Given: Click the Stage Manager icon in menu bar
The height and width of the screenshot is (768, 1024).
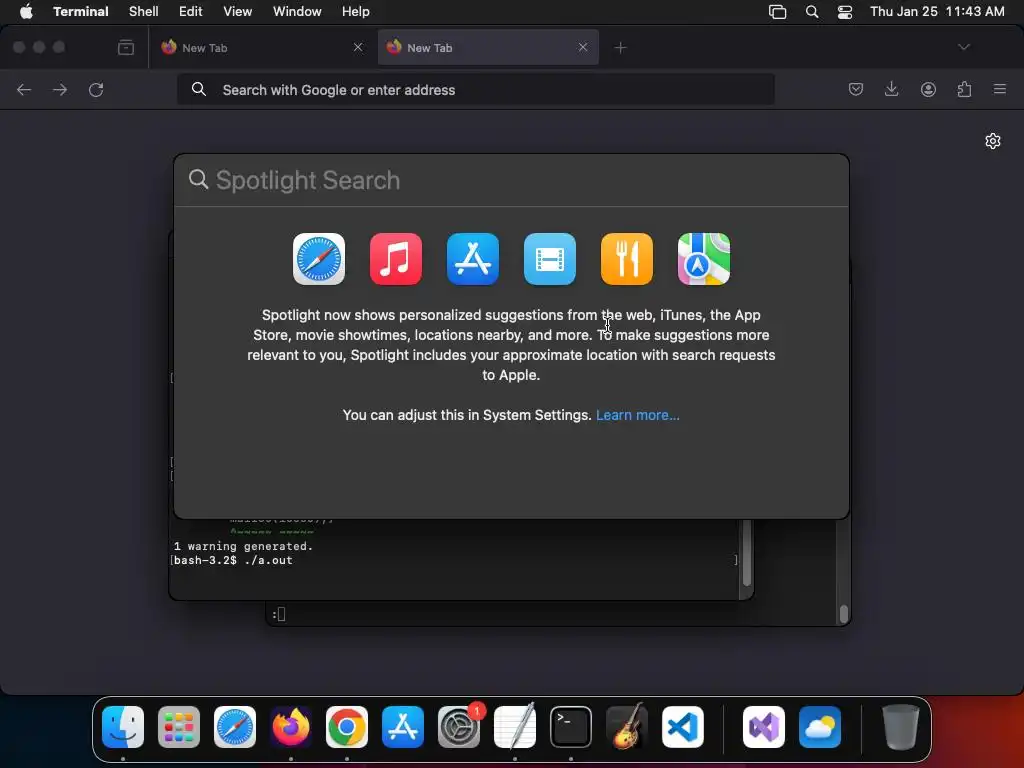Looking at the screenshot, I should [777, 12].
